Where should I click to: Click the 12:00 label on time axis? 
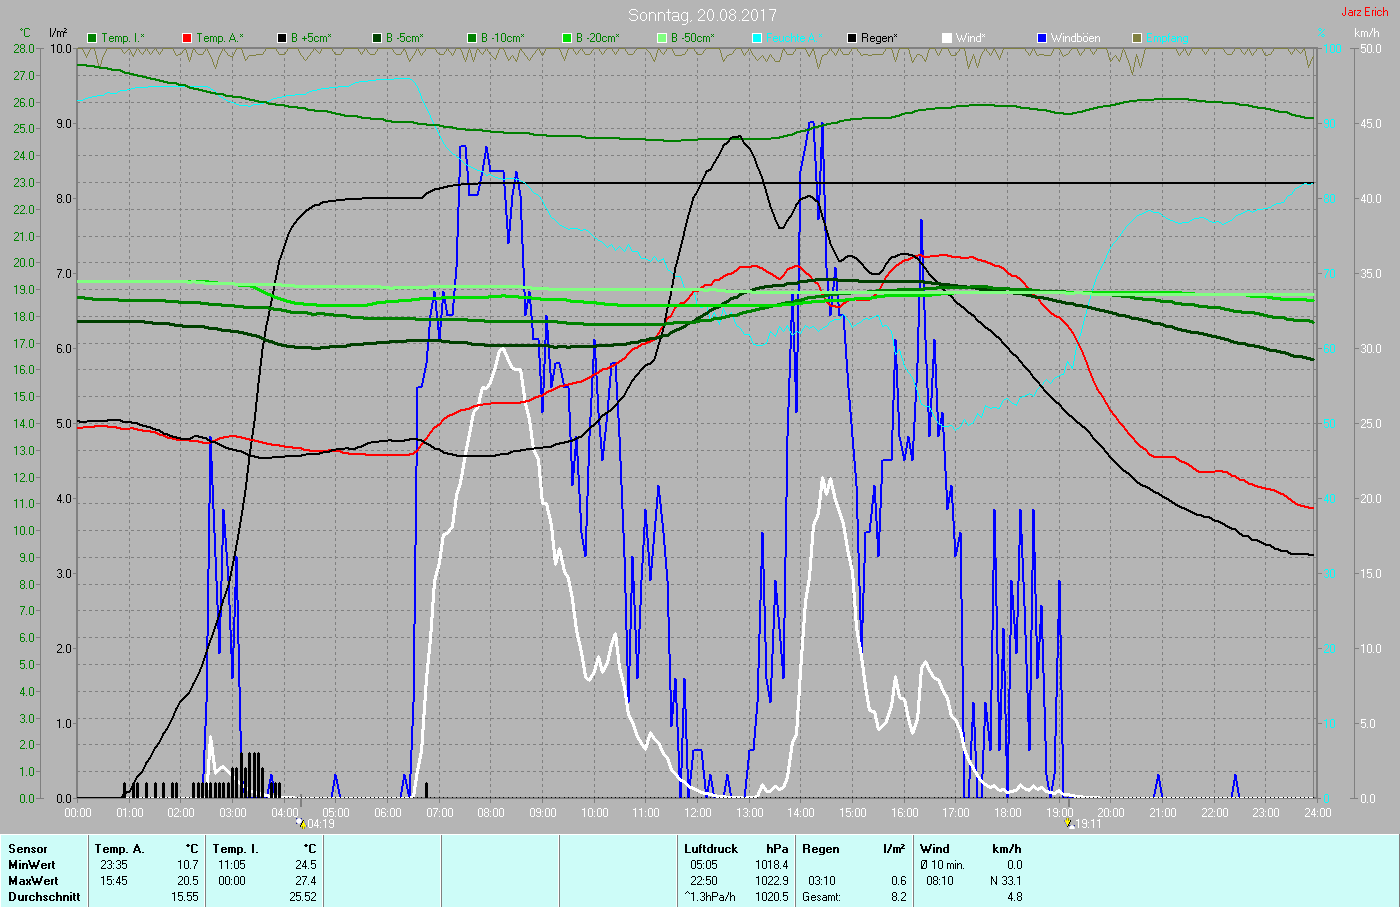click(x=698, y=813)
